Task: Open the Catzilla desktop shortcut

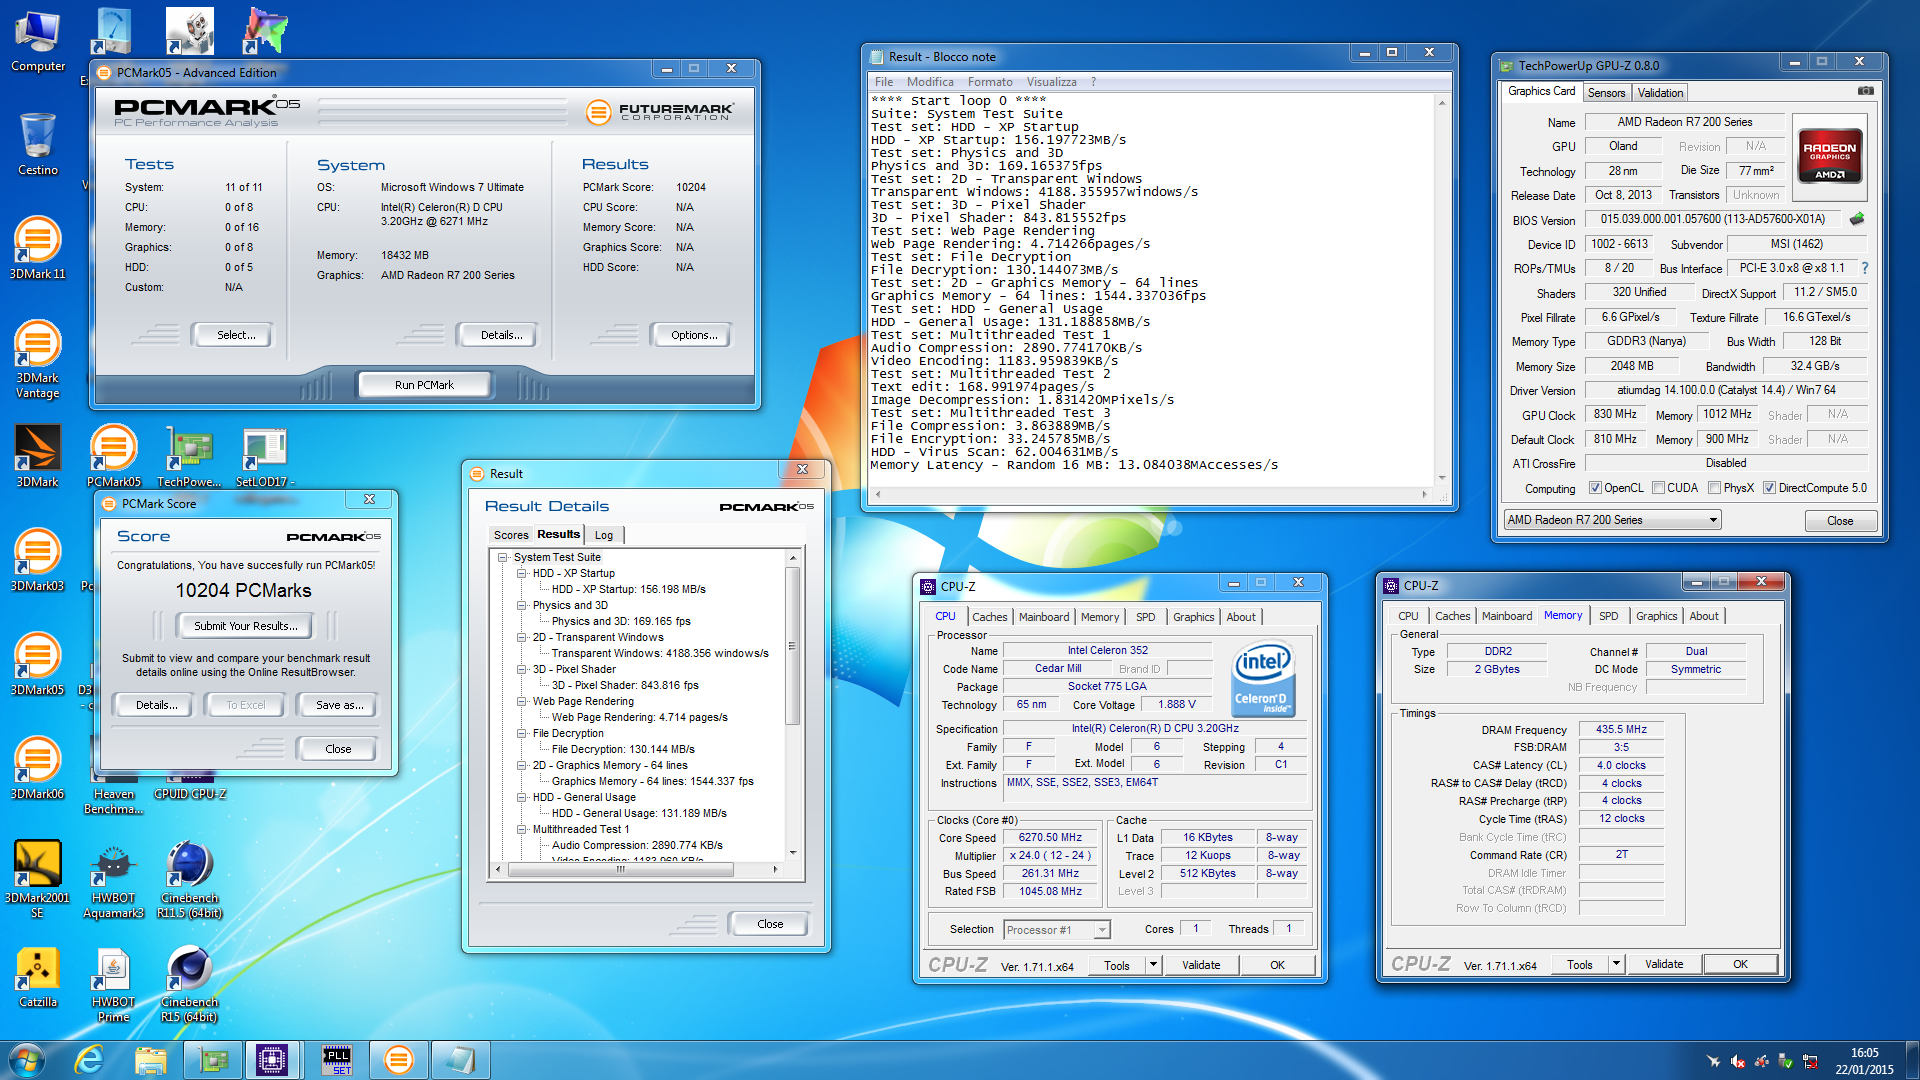Action: pos(38,976)
